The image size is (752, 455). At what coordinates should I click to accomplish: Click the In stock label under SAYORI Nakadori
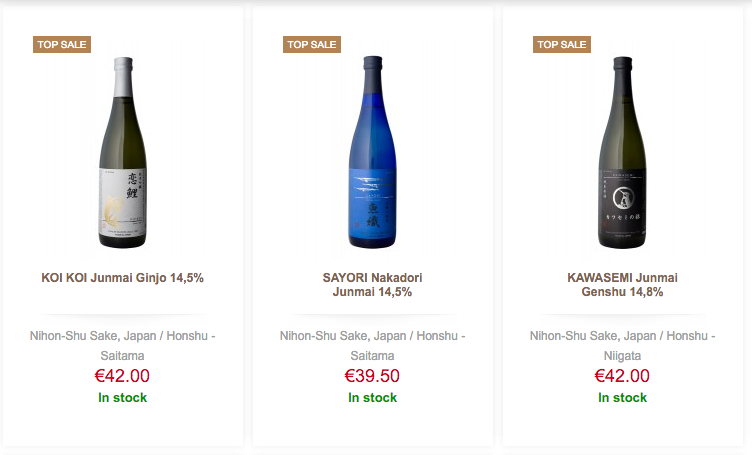pos(372,398)
